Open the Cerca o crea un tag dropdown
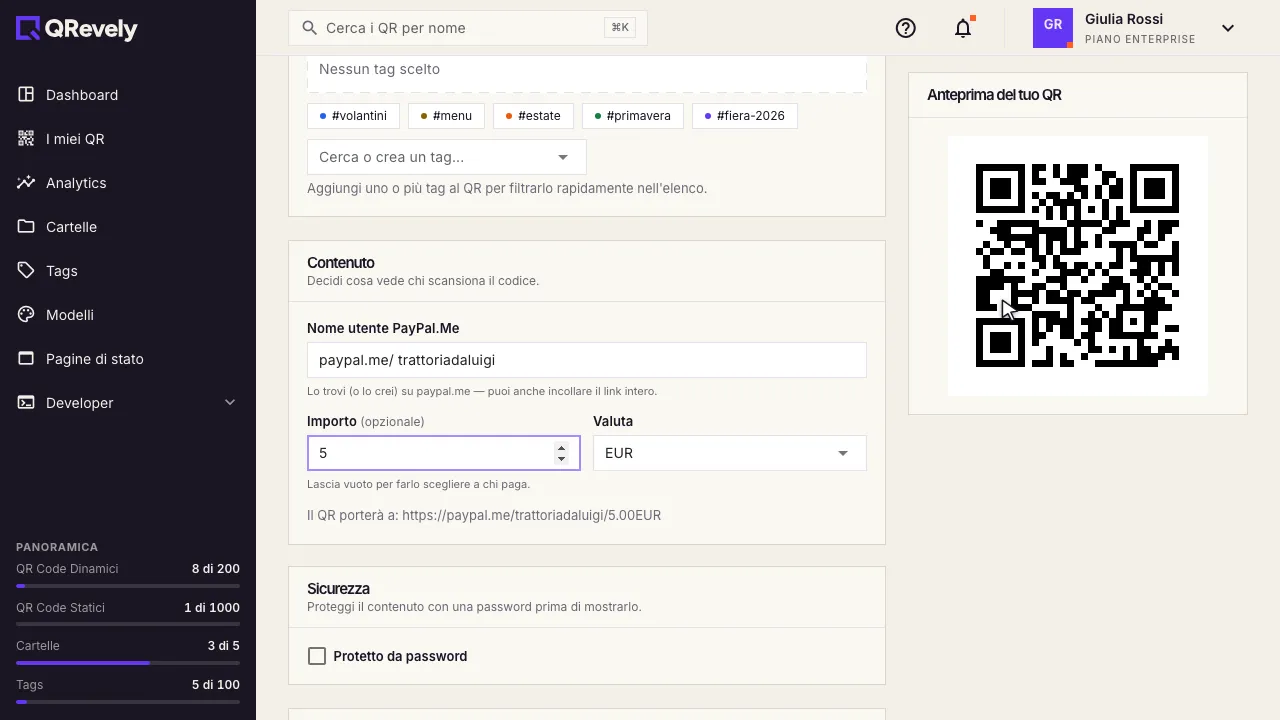 pyautogui.click(x=447, y=157)
